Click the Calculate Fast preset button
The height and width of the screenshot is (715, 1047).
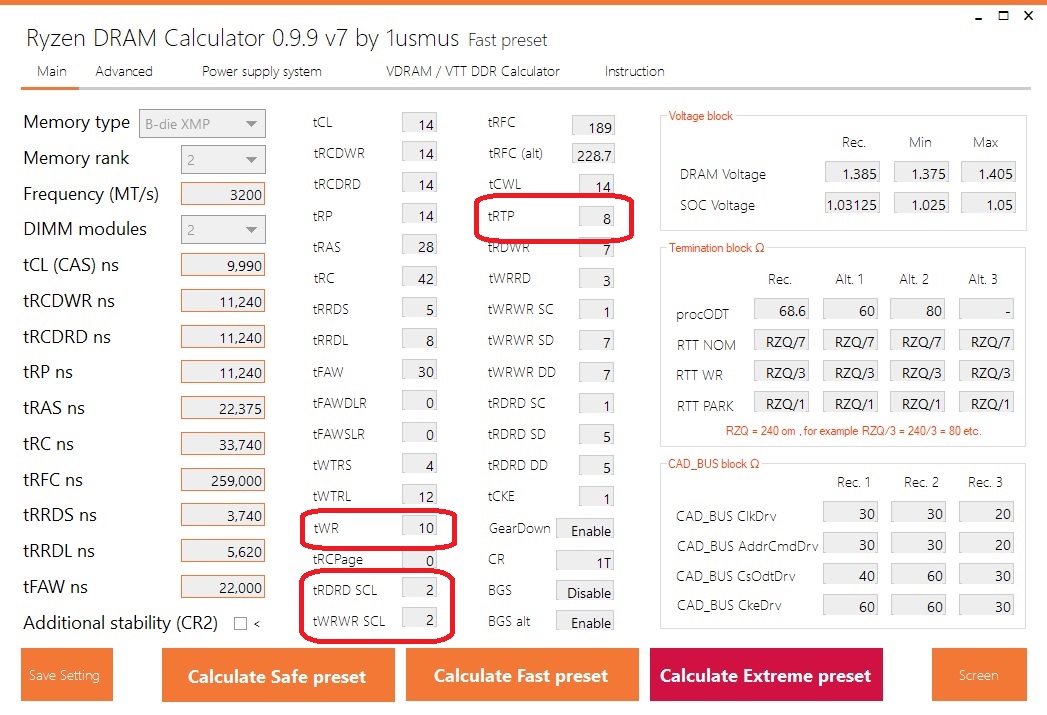click(x=521, y=676)
